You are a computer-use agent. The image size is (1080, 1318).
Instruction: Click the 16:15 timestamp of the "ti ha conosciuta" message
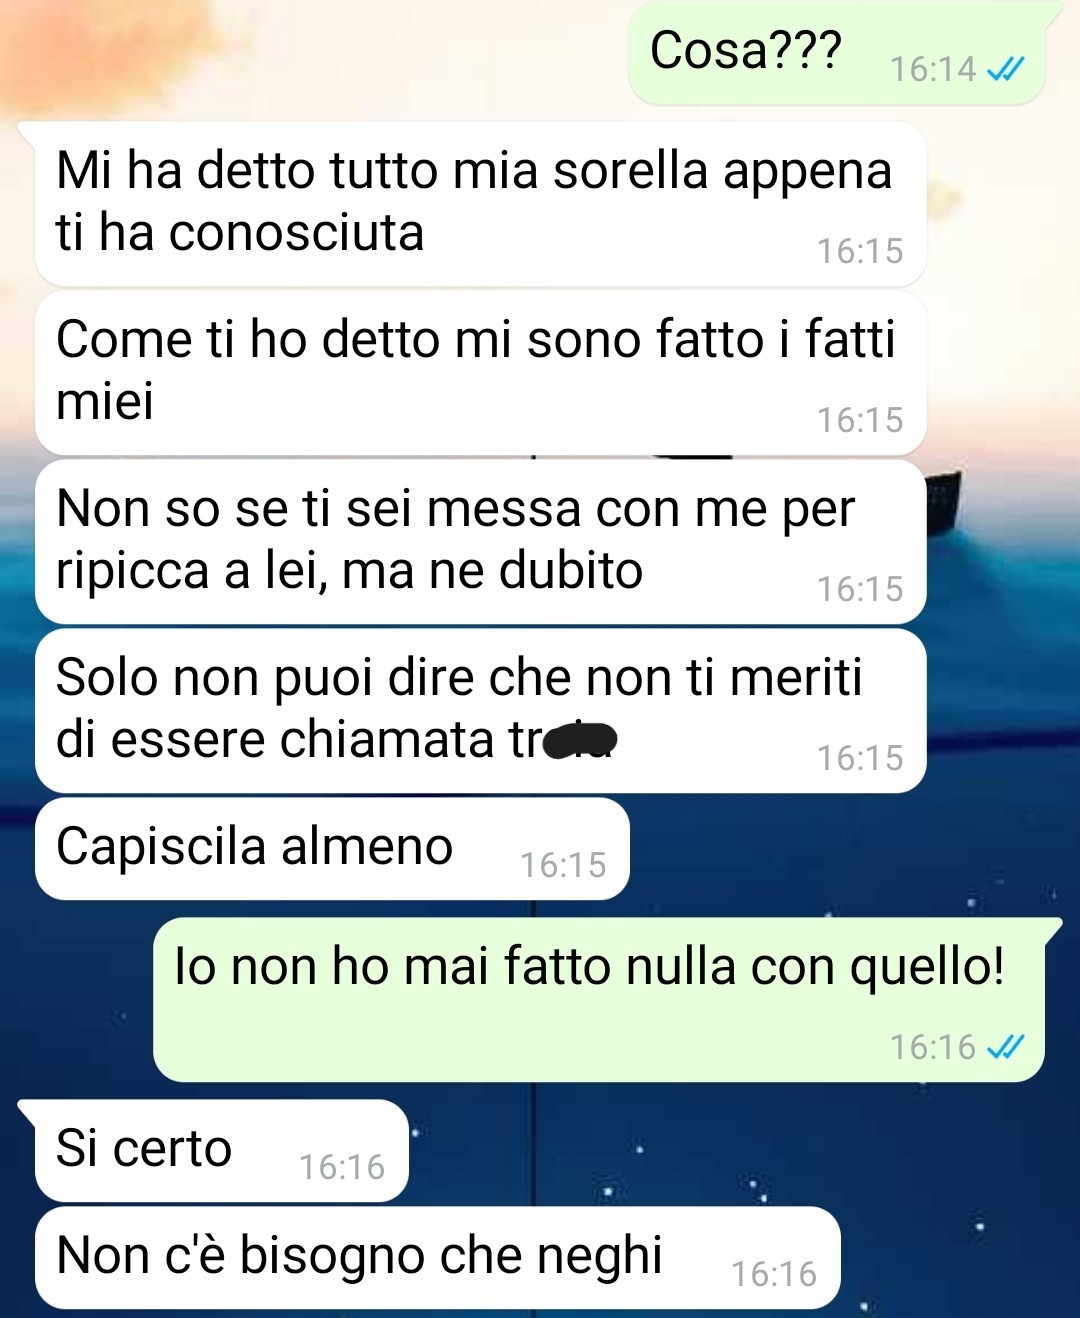click(x=860, y=251)
